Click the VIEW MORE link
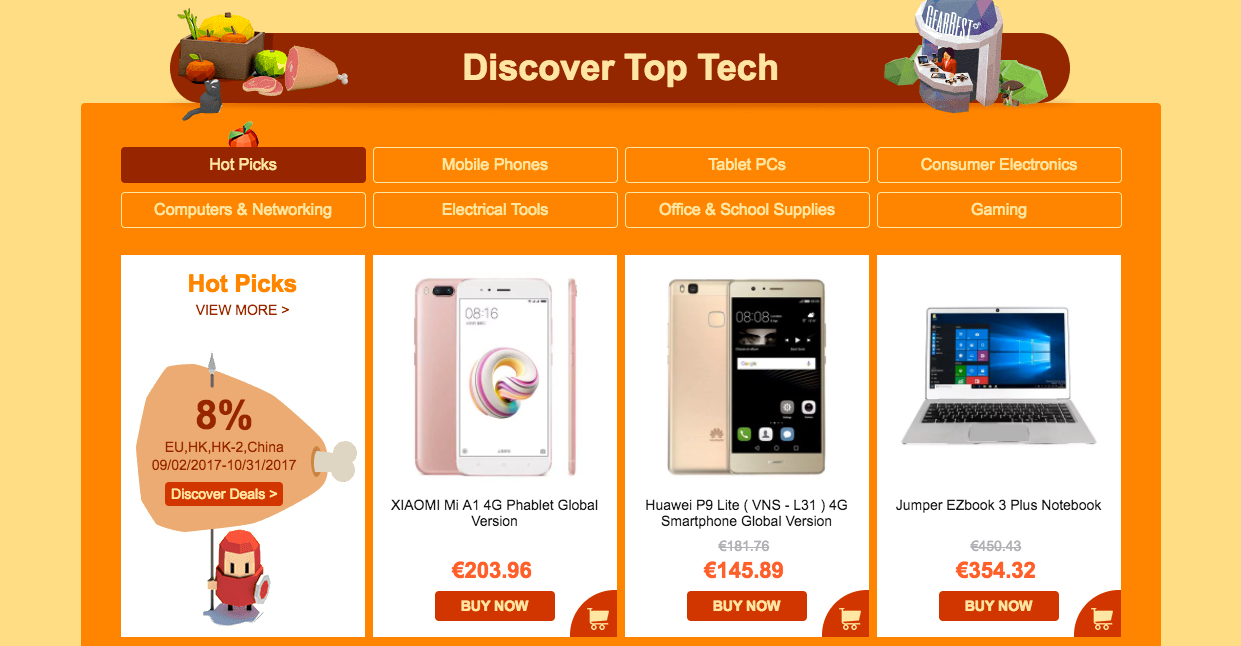Image resolution: width=1241 pixels, height=646 pixels. [x=243, y=310]
